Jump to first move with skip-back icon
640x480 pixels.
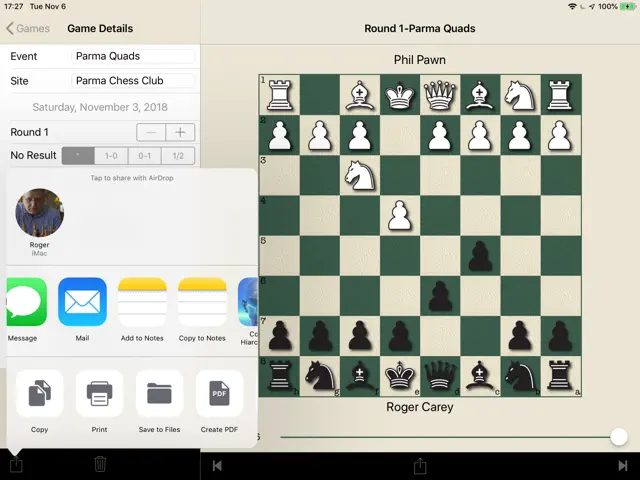pyautogui.click(x=217, y=466)
